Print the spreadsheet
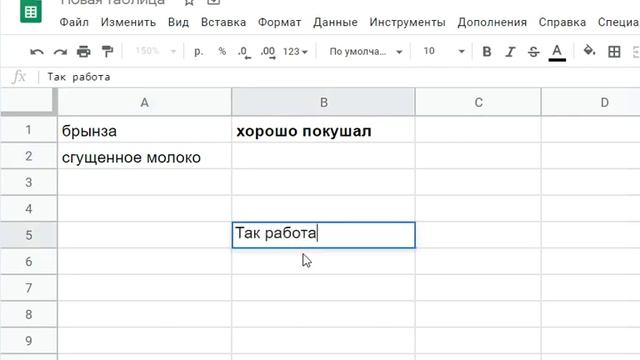 coord(84,52)
